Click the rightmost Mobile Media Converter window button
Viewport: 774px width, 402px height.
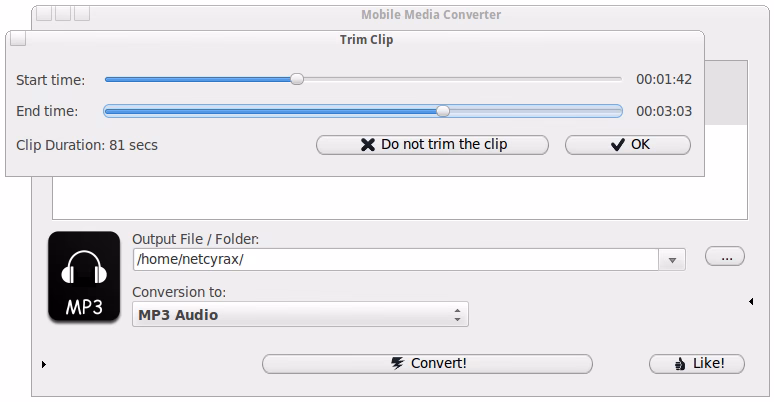pyautogui.click(x=82, y=14)
